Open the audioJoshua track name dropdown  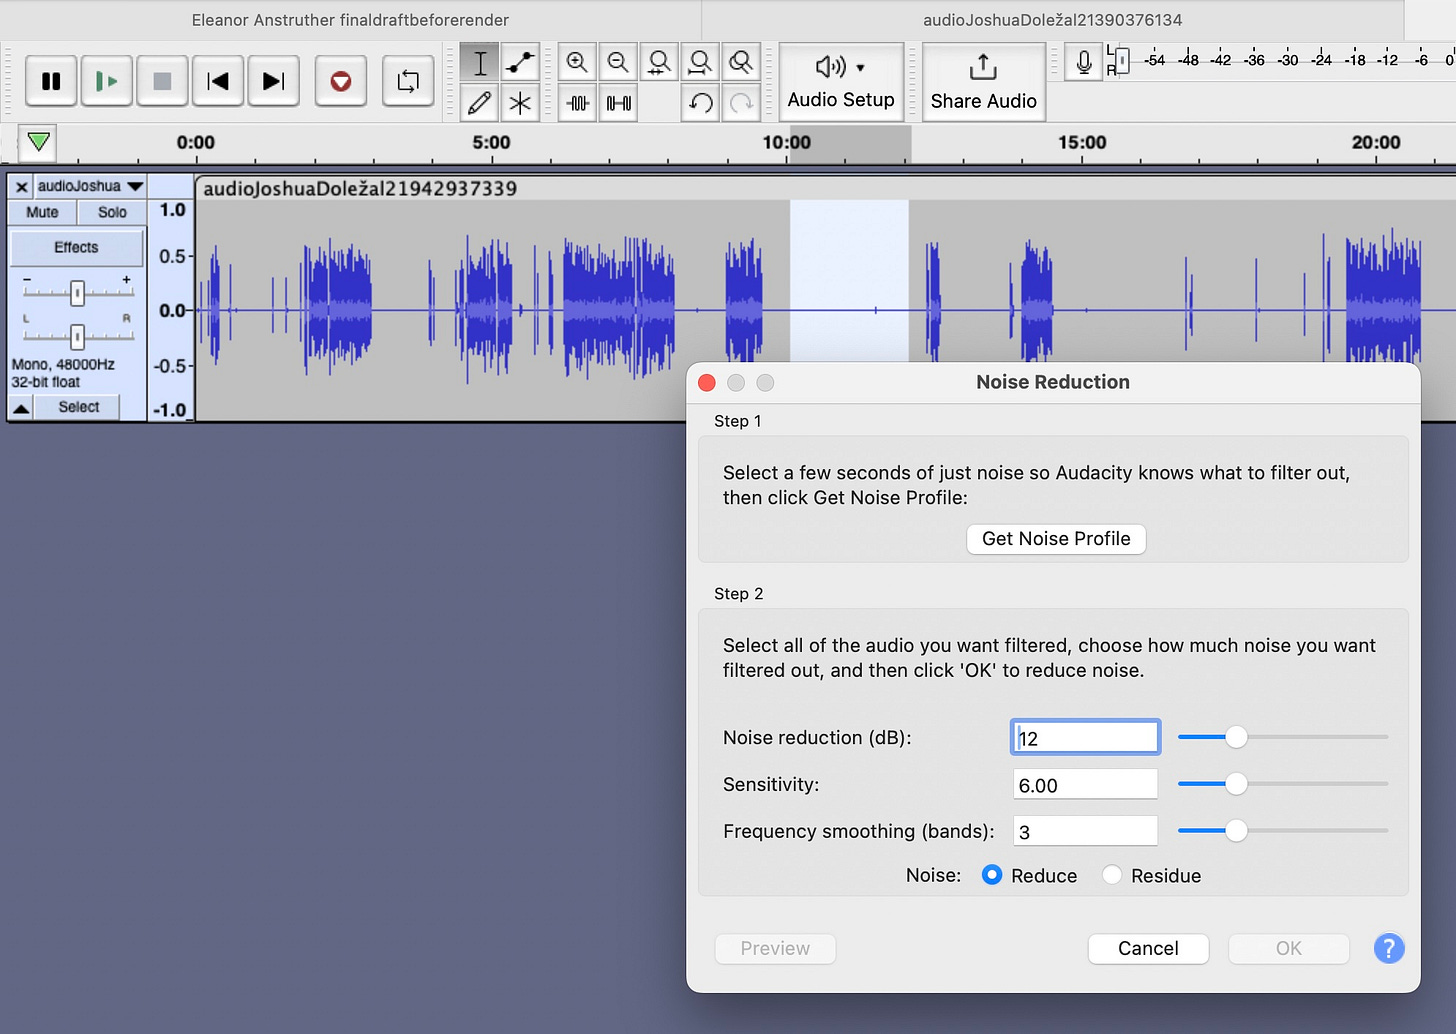(x=135, y=186)
